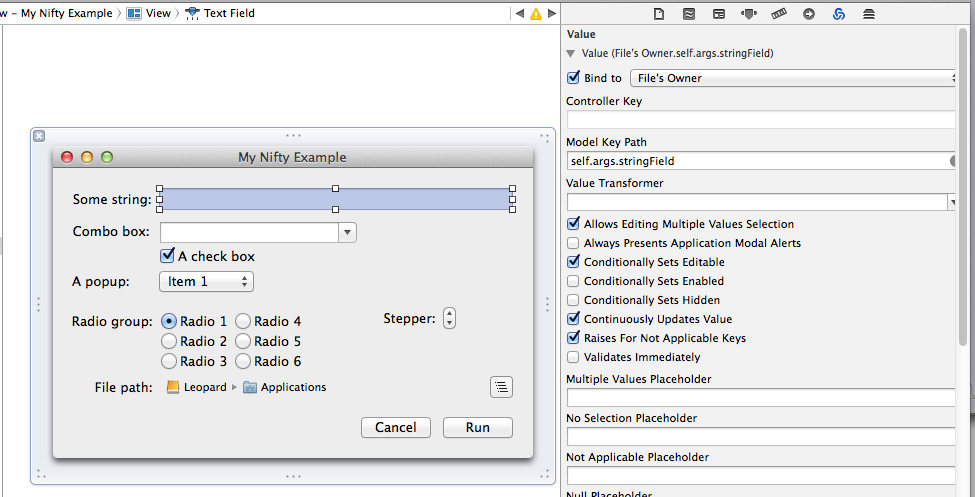Select the Radio 5 option
Image resolution: width=975 pixels, height=497 pixels.
tap(243, 341)
